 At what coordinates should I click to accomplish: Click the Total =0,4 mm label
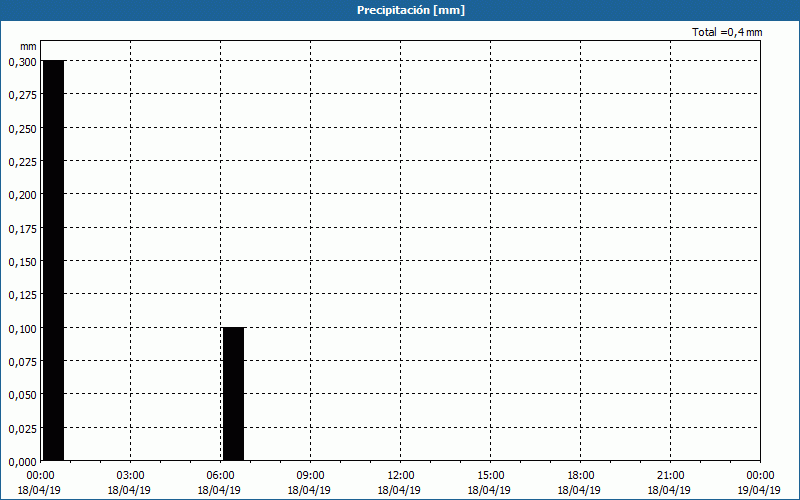[727, 32]
